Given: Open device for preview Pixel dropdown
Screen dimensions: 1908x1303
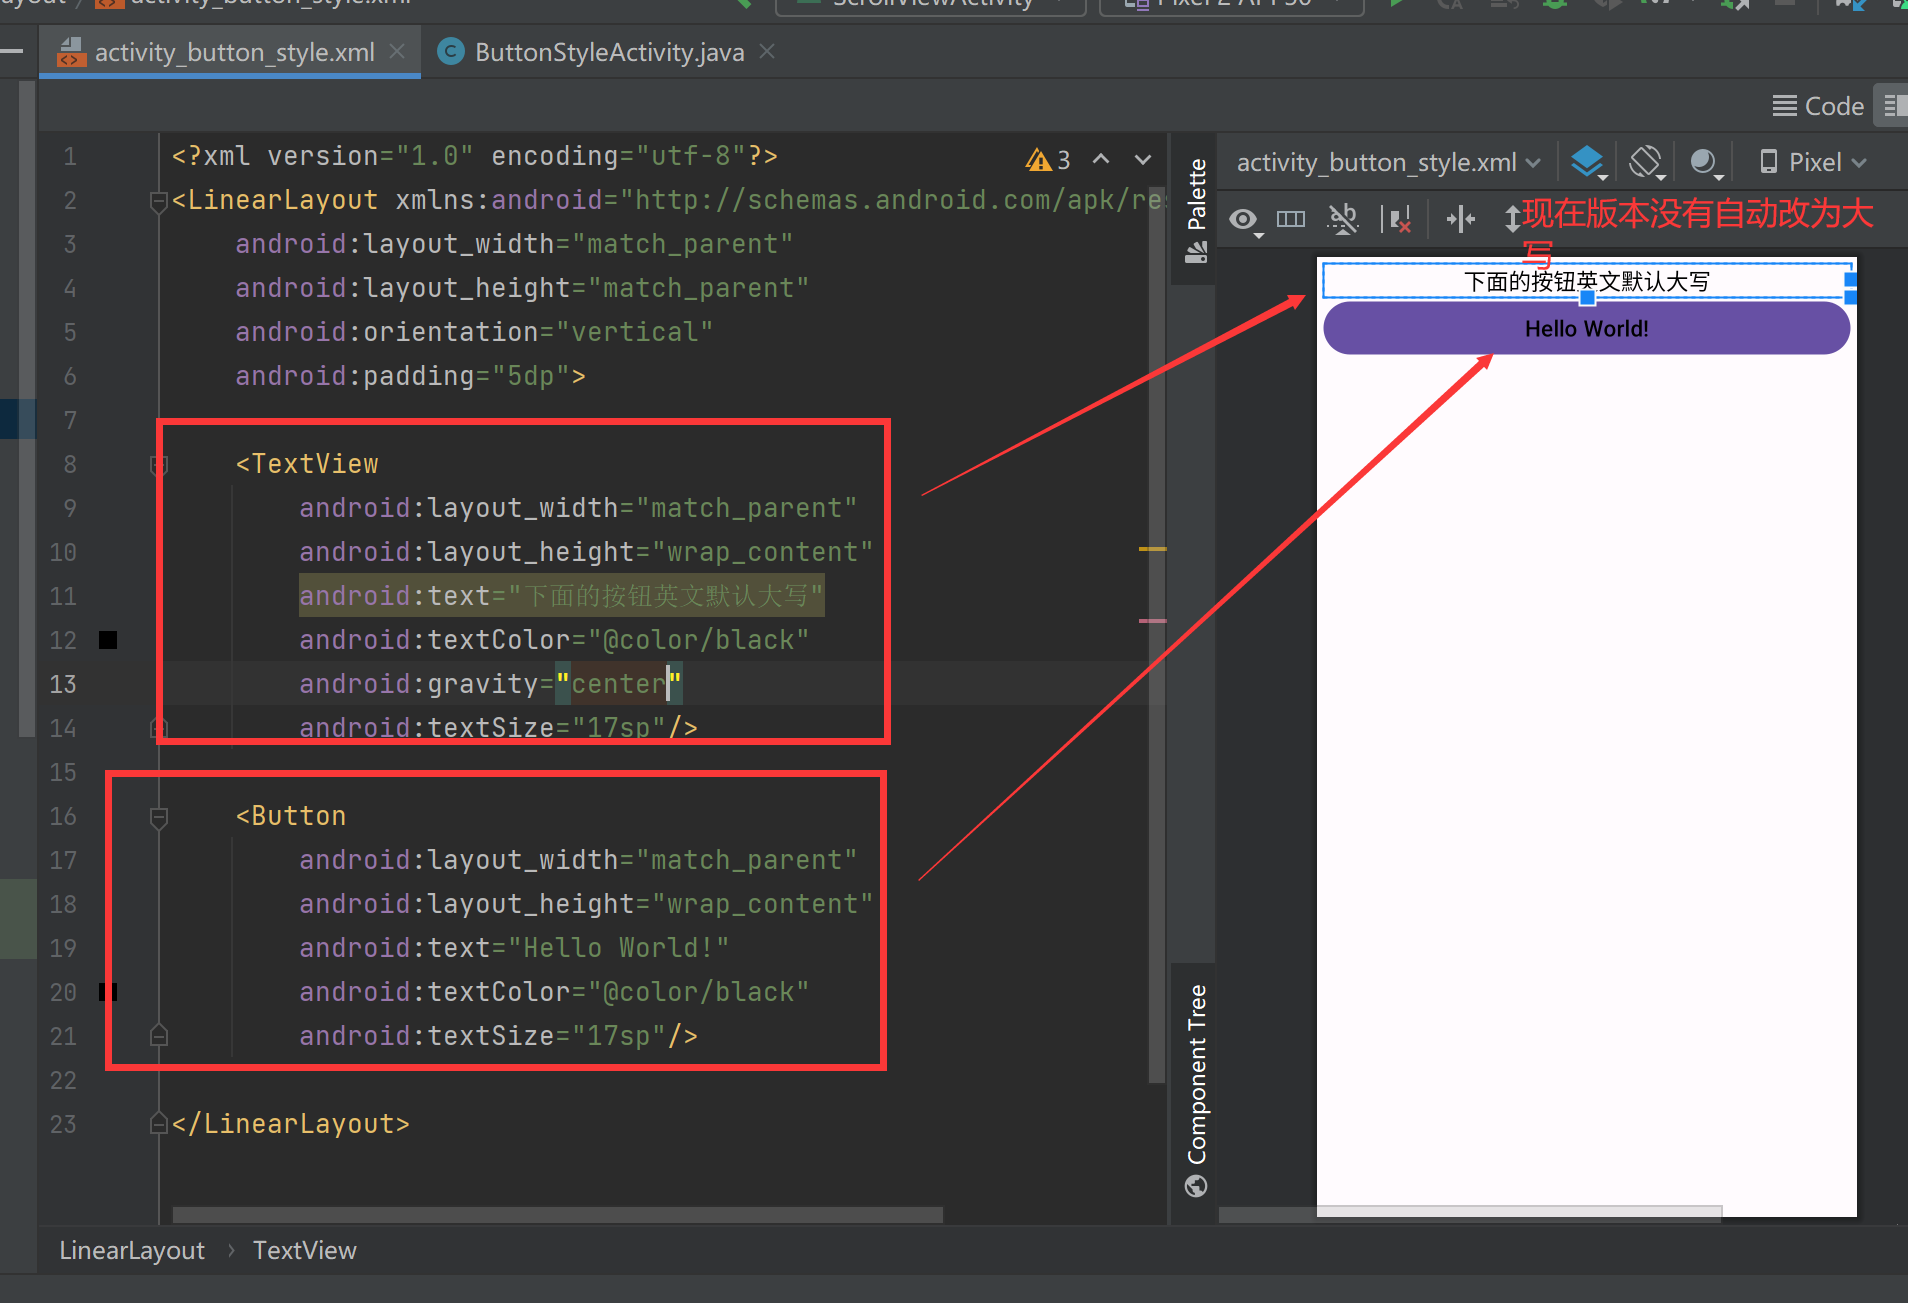Looking at the screenshot, I should coord(1813,162).
